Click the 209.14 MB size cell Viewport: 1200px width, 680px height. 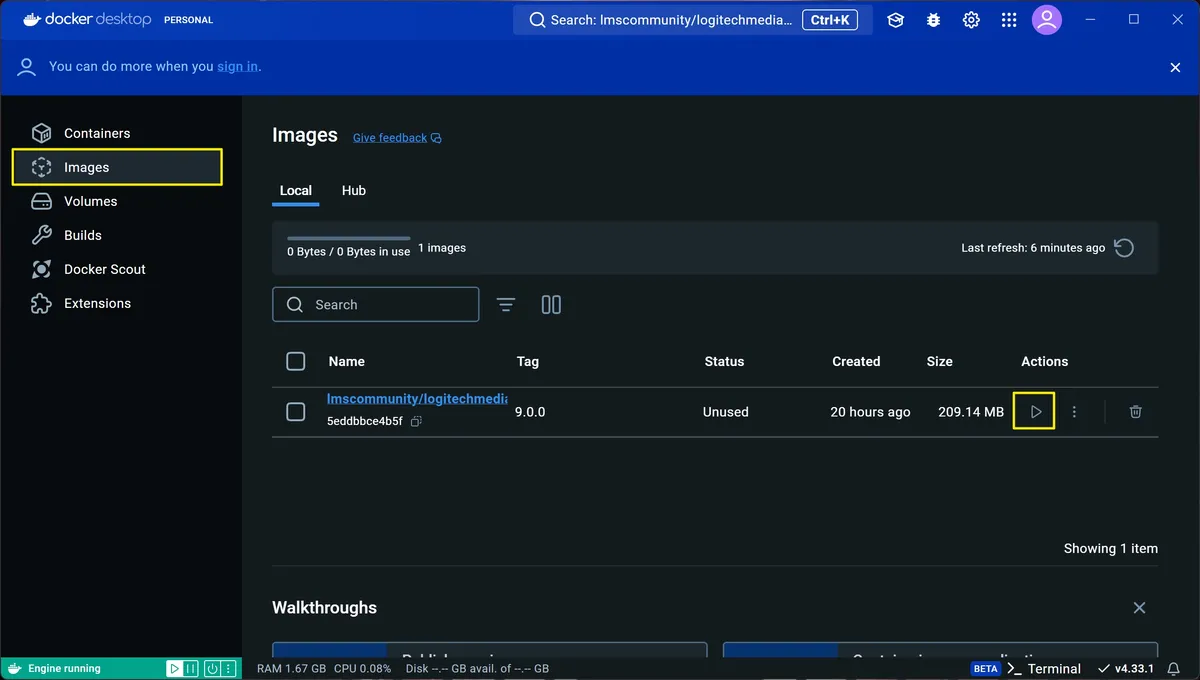pyautogui.click(x=971, y=412)
